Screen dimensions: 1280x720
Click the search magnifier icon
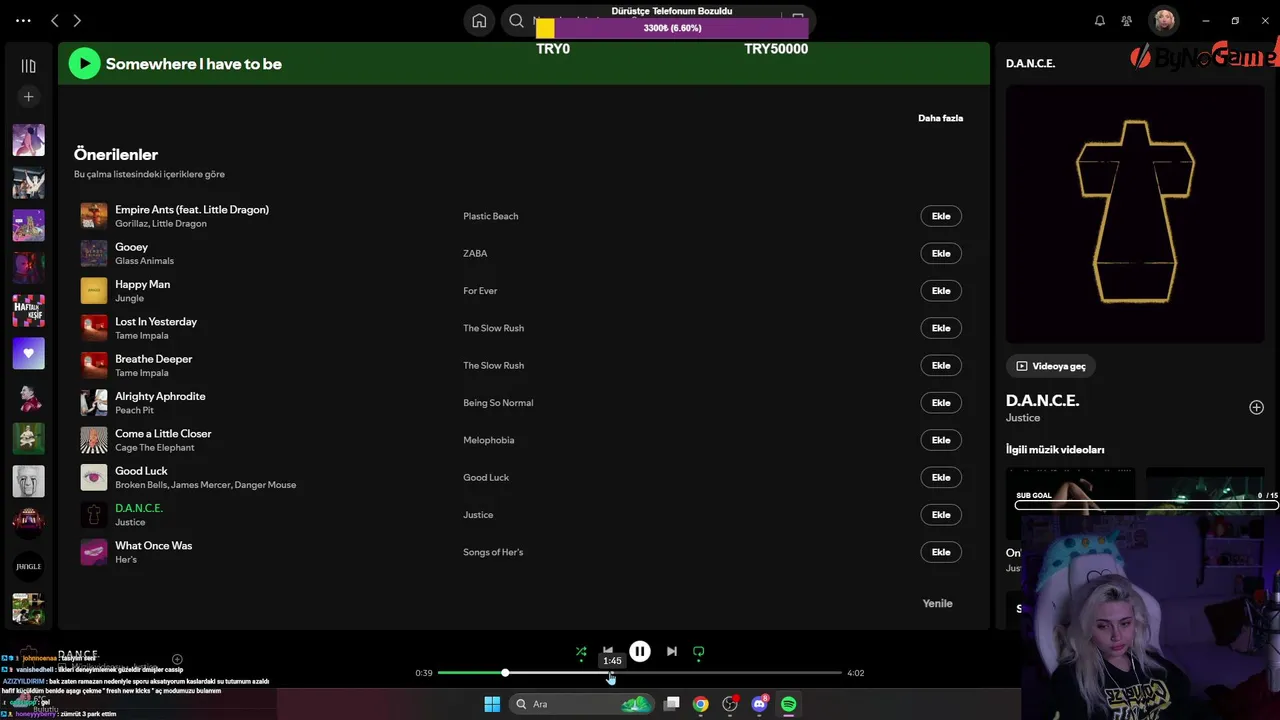[516, 20]
